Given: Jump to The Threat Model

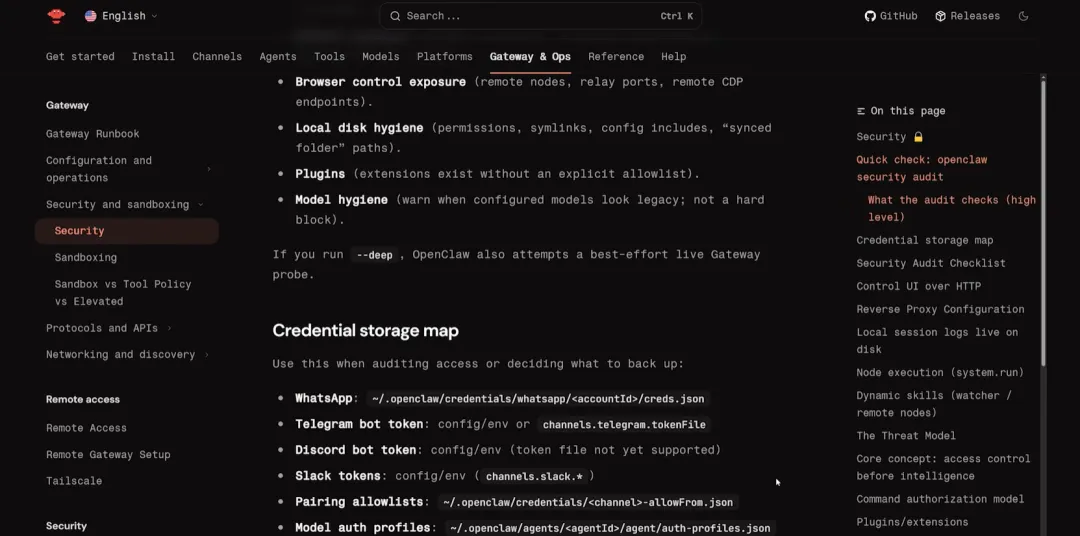Looking at the screenshot, I should tap(906, 435).
